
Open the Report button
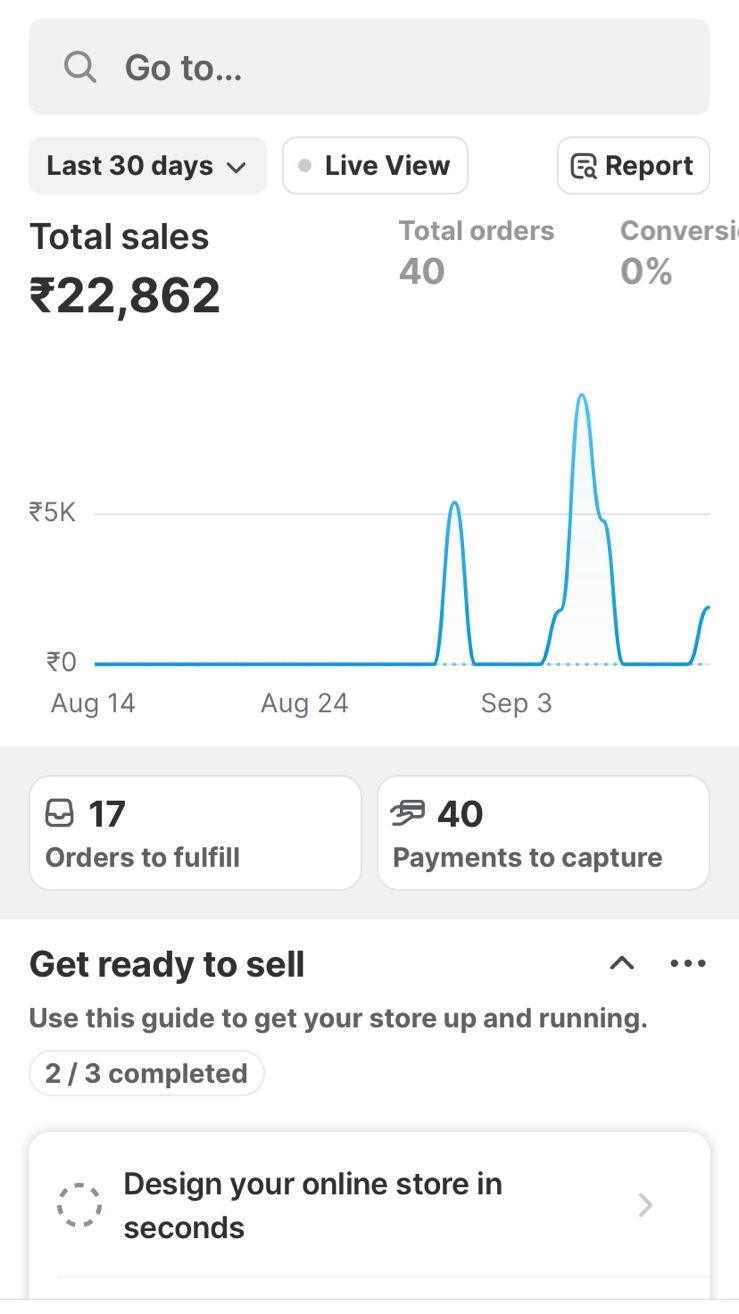click(633, 166)
